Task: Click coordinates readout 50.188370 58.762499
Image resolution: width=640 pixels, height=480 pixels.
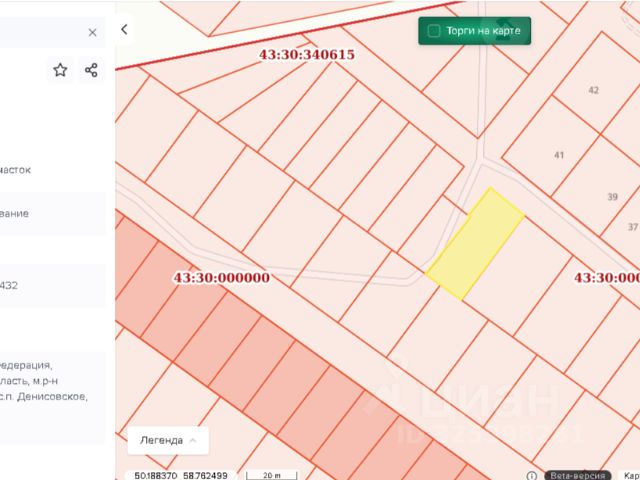Action: [x=181, y=476]
